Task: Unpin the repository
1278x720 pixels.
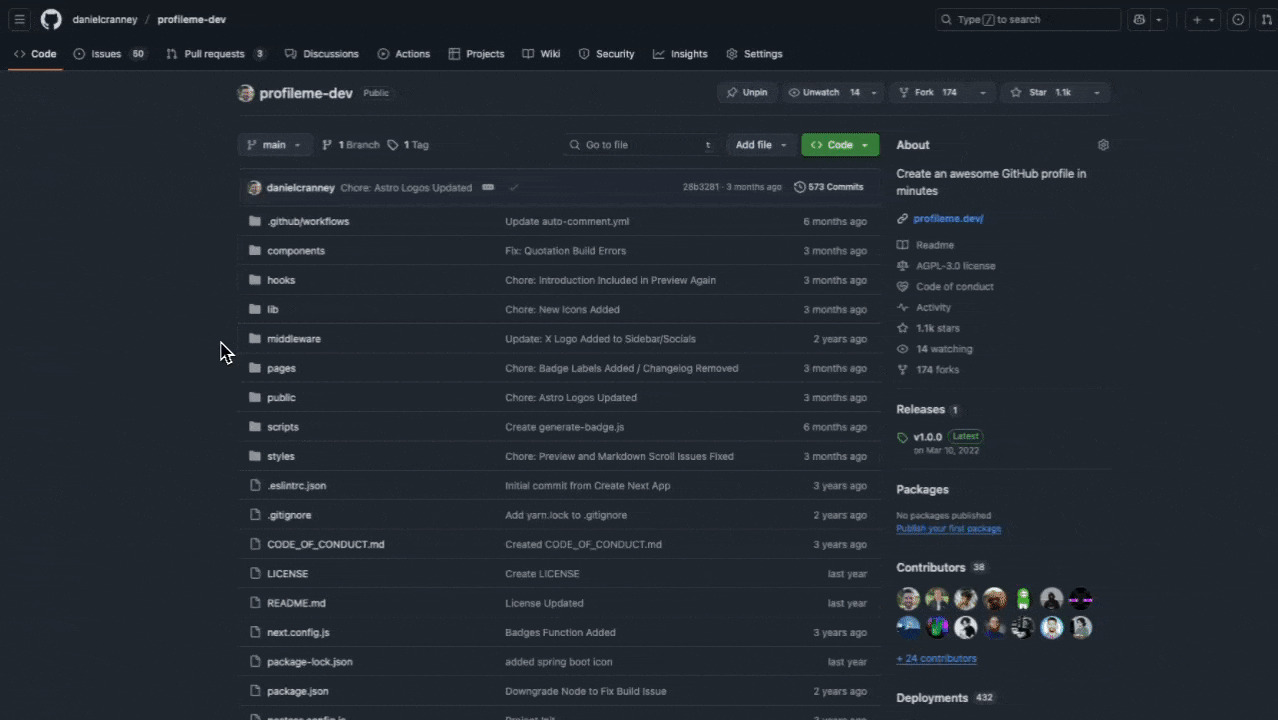Action: (747, 92)
